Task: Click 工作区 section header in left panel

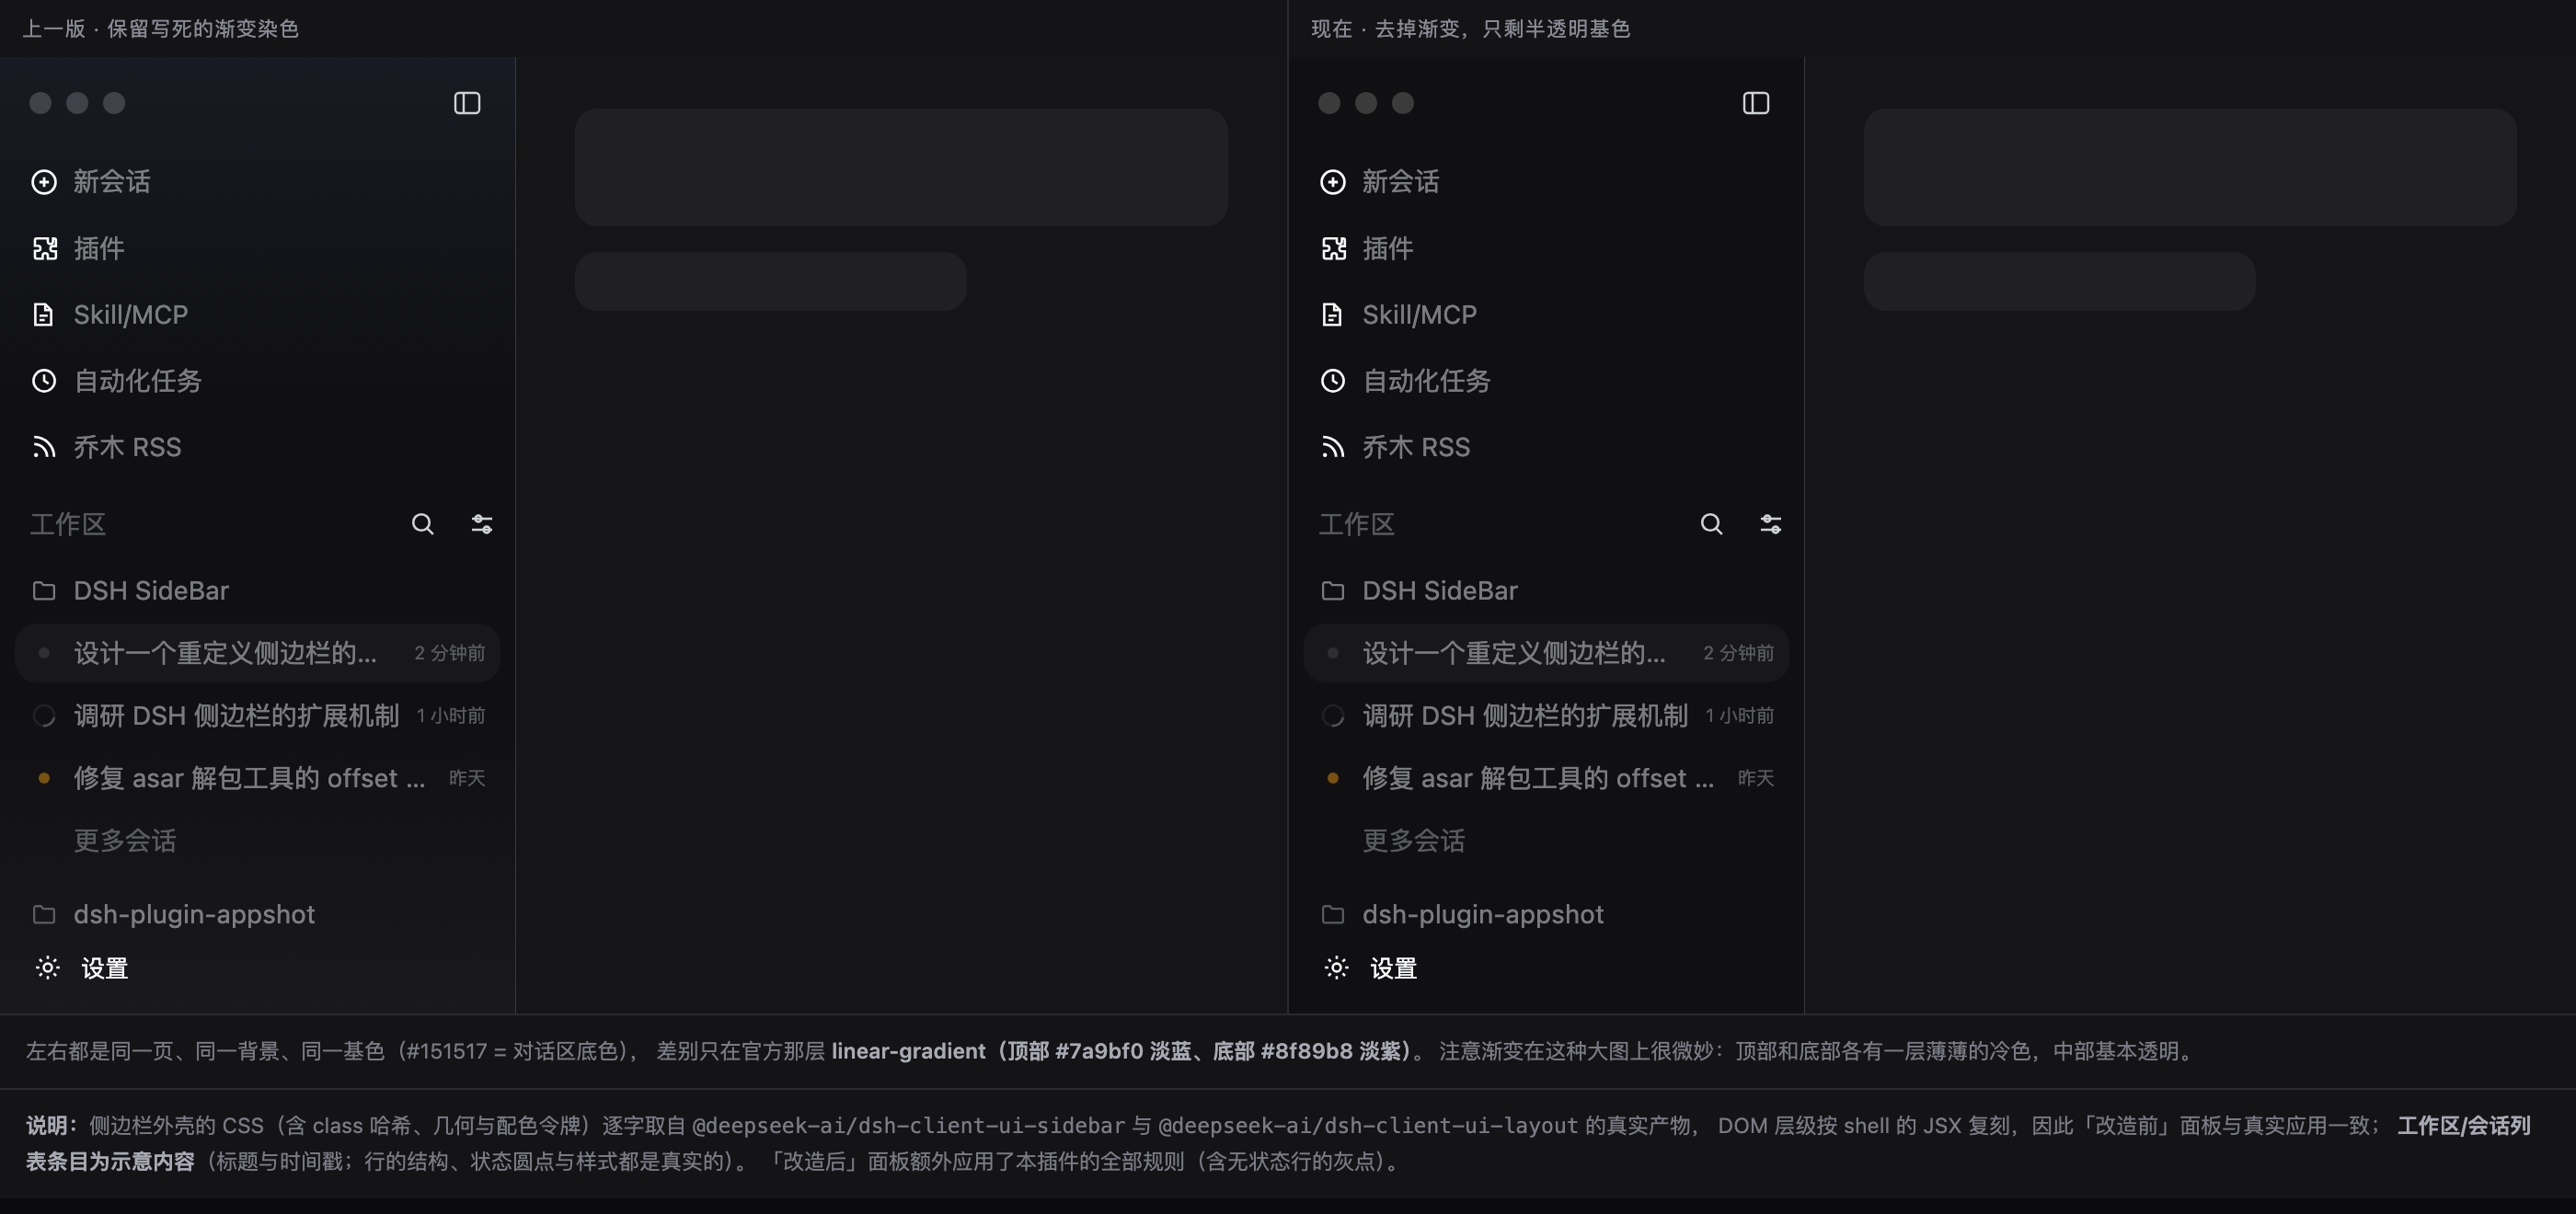Action: pyautogui.click(x=68, y=524)
